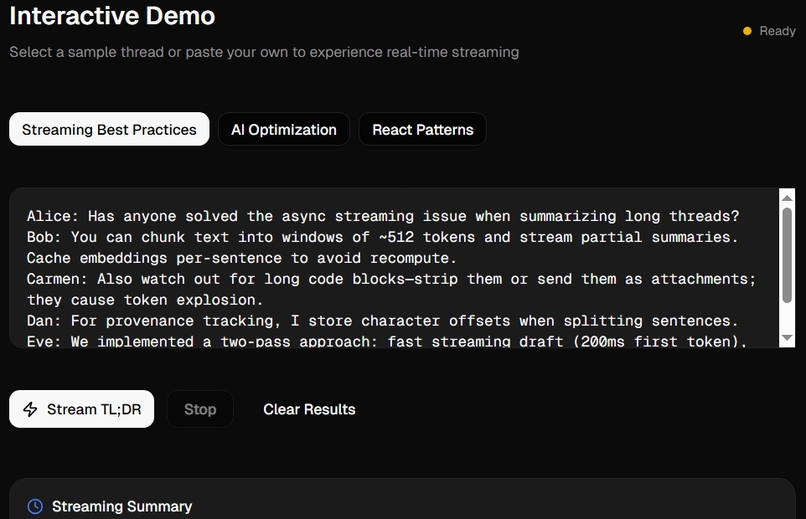
Task: Click the Stream TL;DR button
Action: [82, 409]
